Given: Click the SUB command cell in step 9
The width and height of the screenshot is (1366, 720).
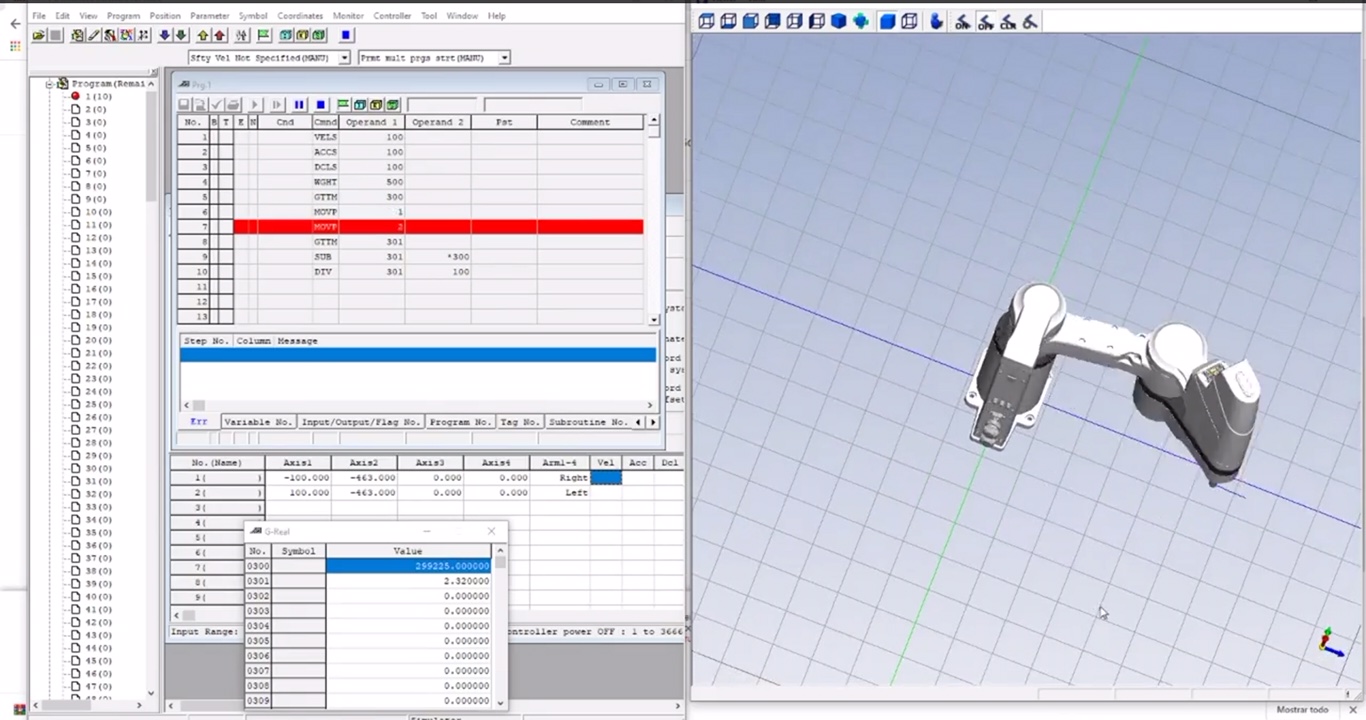Looking at the screenshot, I should pos(325,257).
